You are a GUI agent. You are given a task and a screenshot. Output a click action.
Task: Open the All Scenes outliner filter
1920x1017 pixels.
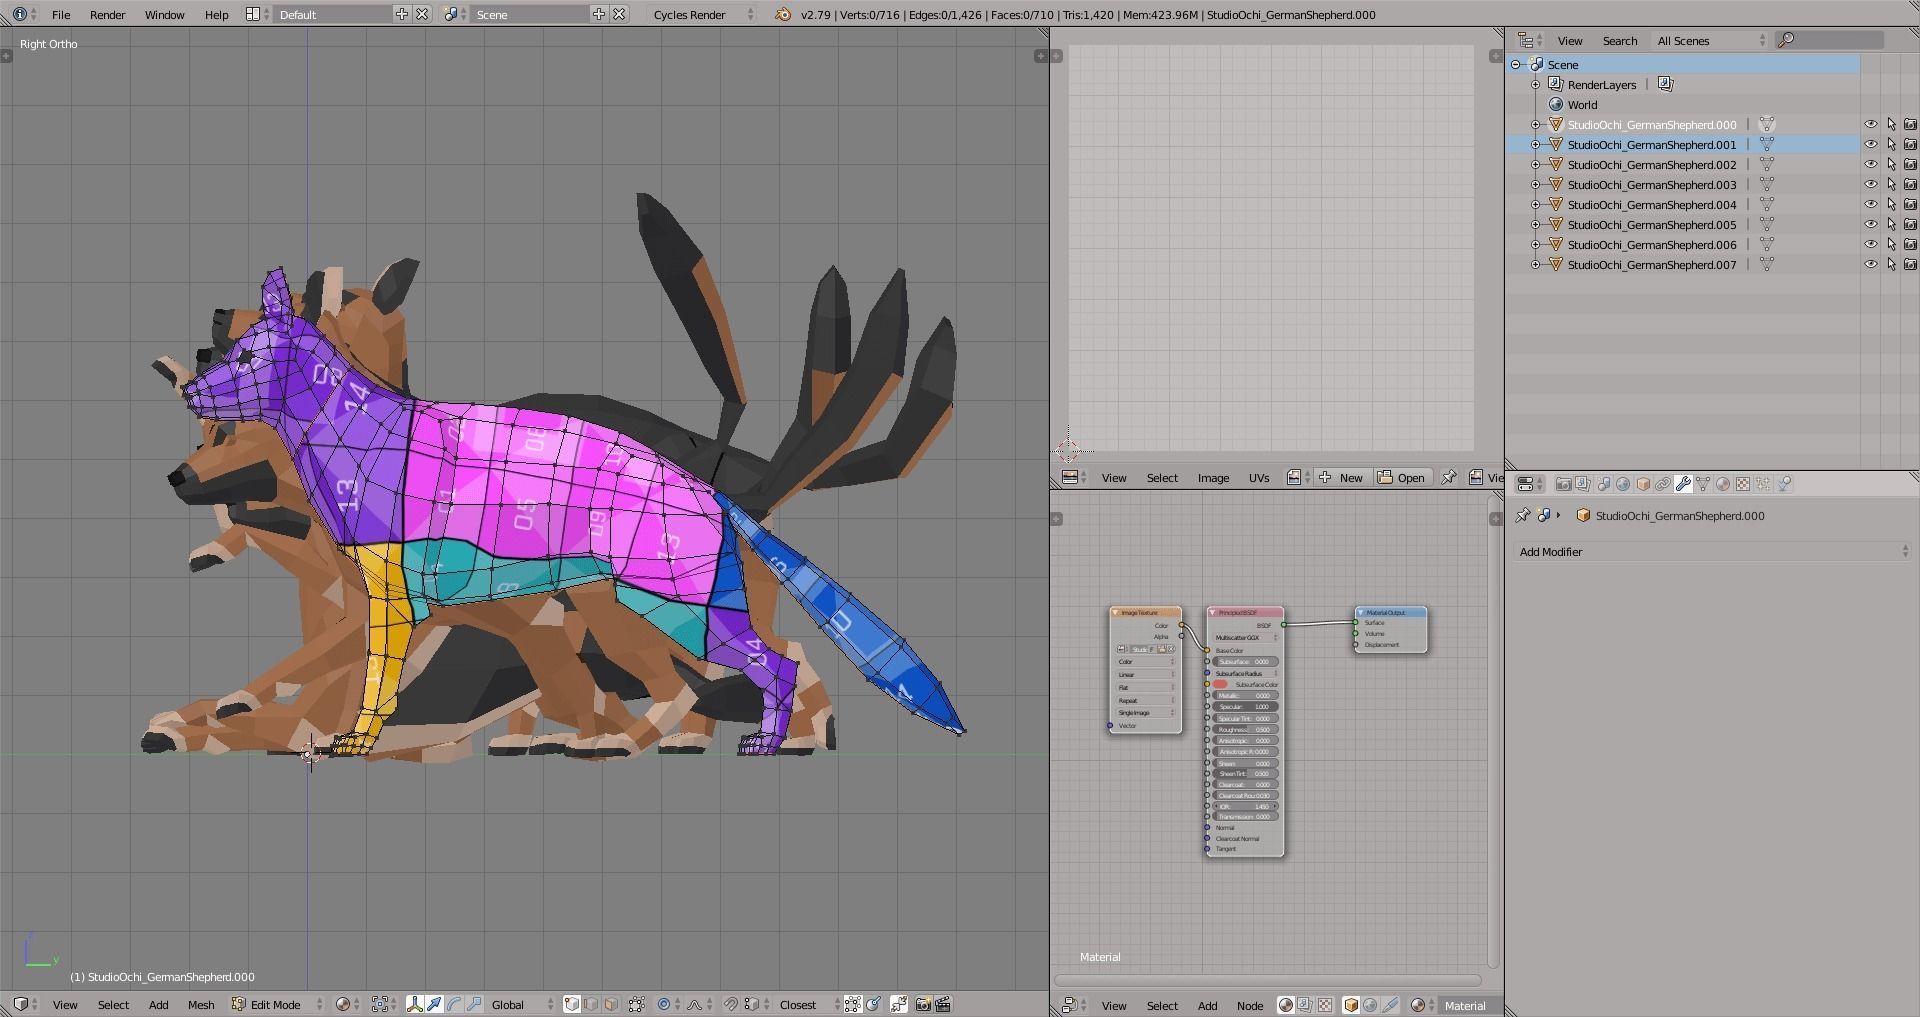pos(1711,41)
